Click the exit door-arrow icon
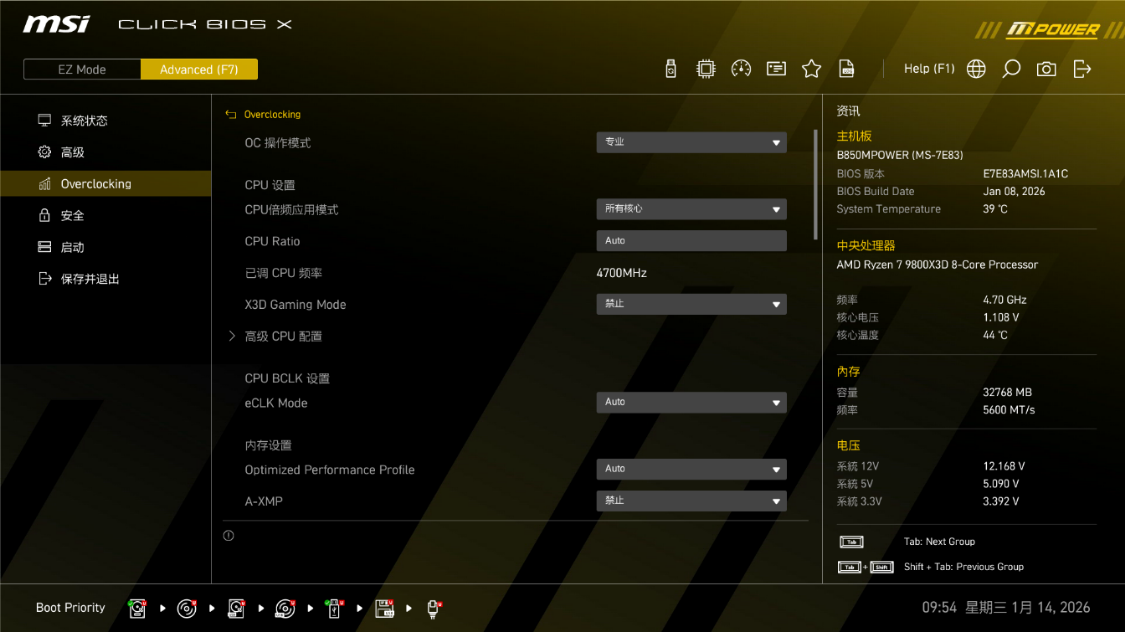The width and height of the screenshot is (1125, 632). pyautogui.click(x=1082, y=69)
